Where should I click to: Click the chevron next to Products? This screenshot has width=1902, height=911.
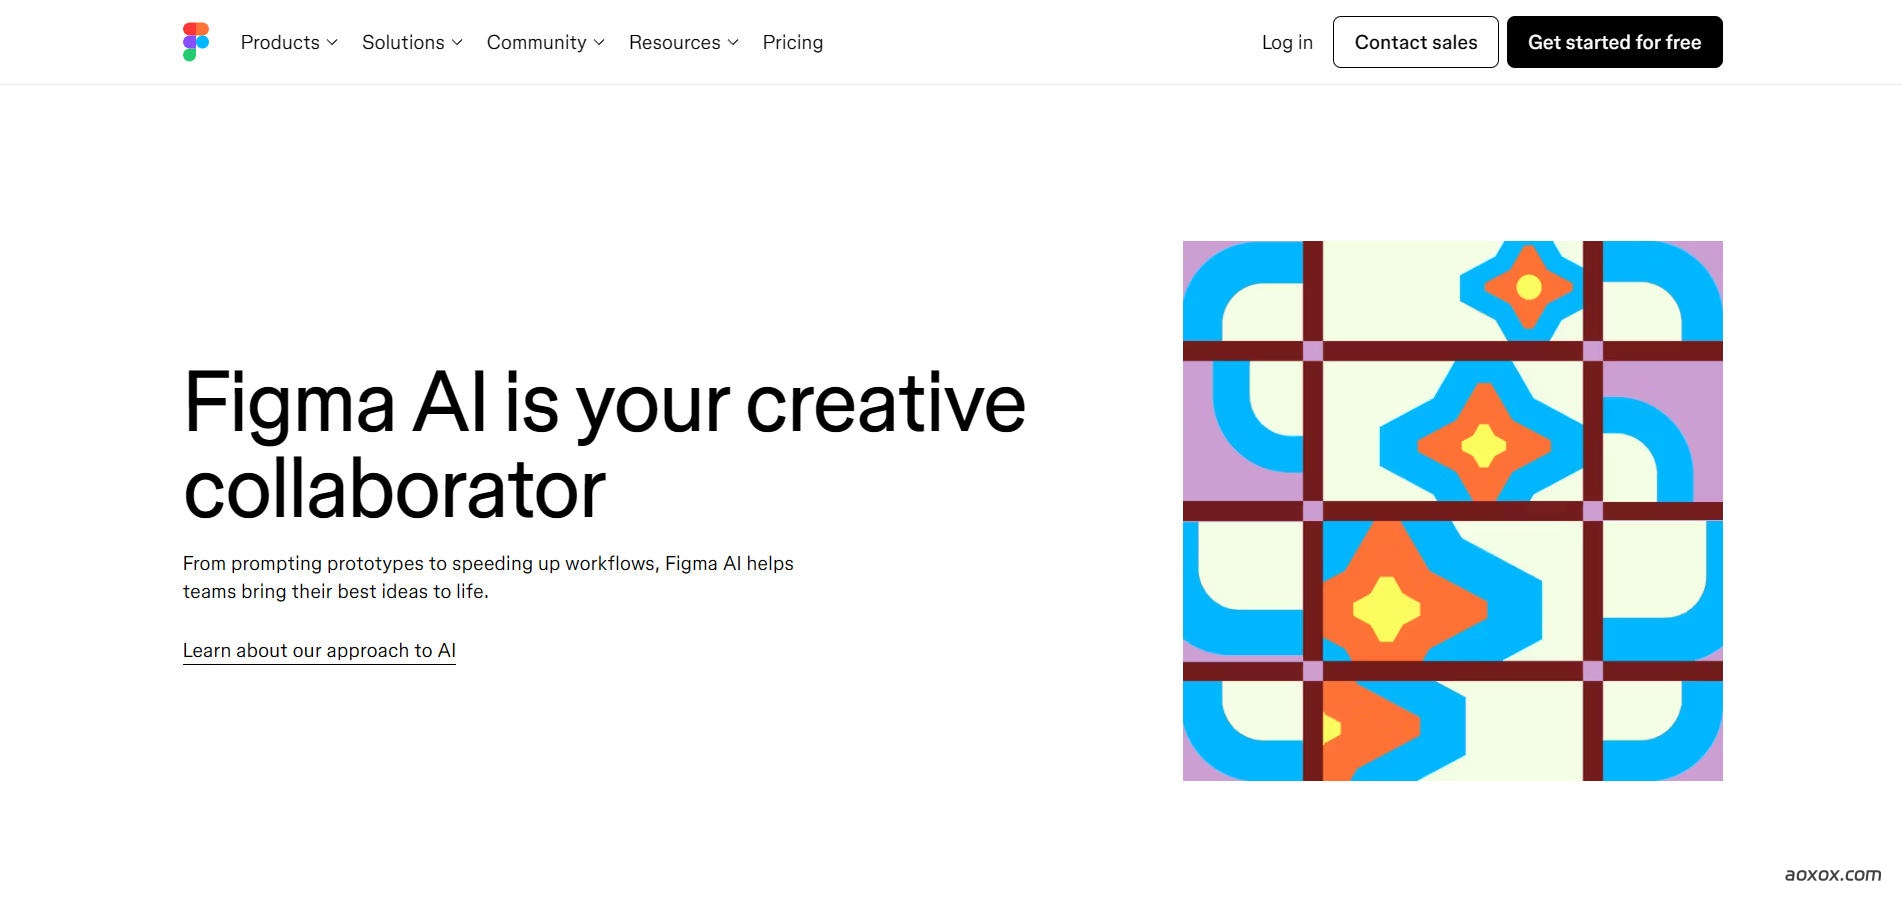point(332,43)
